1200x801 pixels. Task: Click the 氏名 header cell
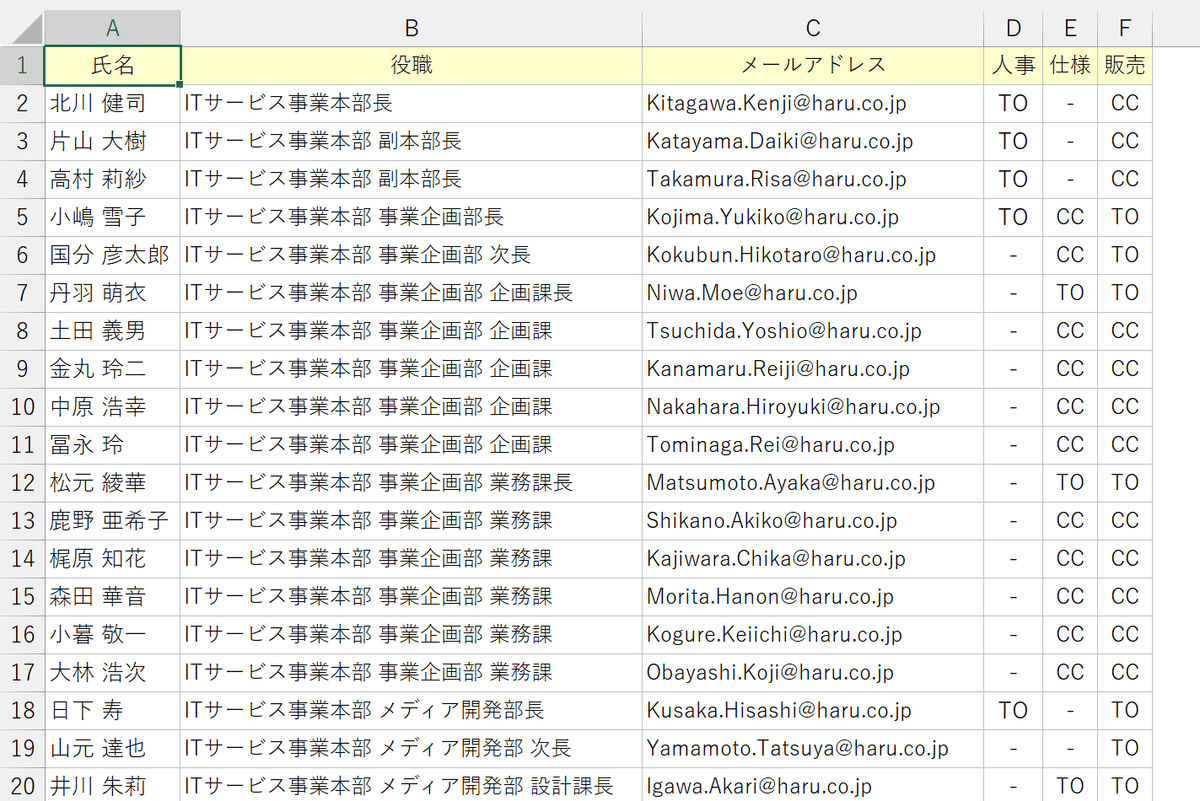click(113, 65)
